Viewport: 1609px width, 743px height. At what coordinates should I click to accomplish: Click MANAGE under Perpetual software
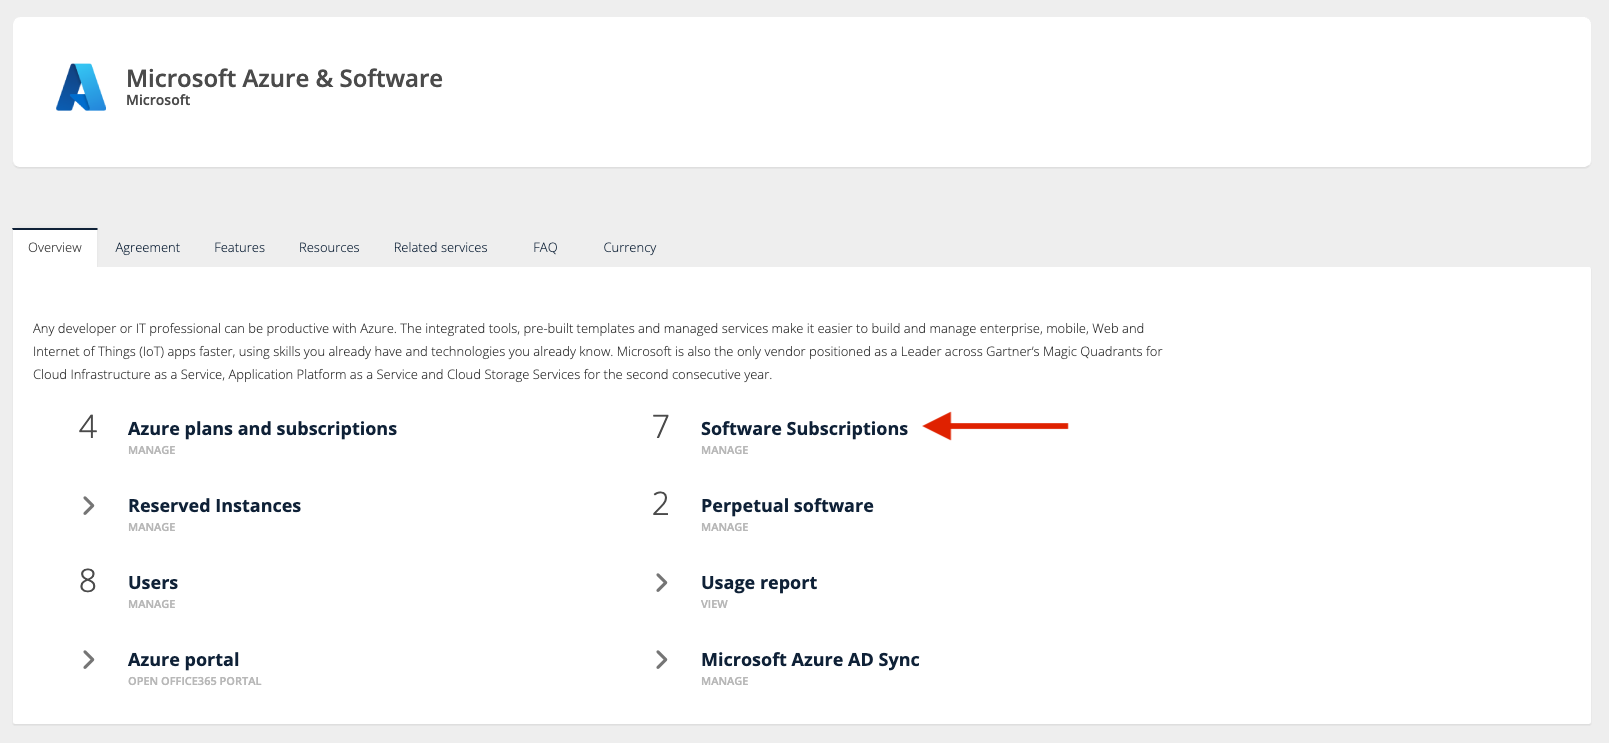725,528
